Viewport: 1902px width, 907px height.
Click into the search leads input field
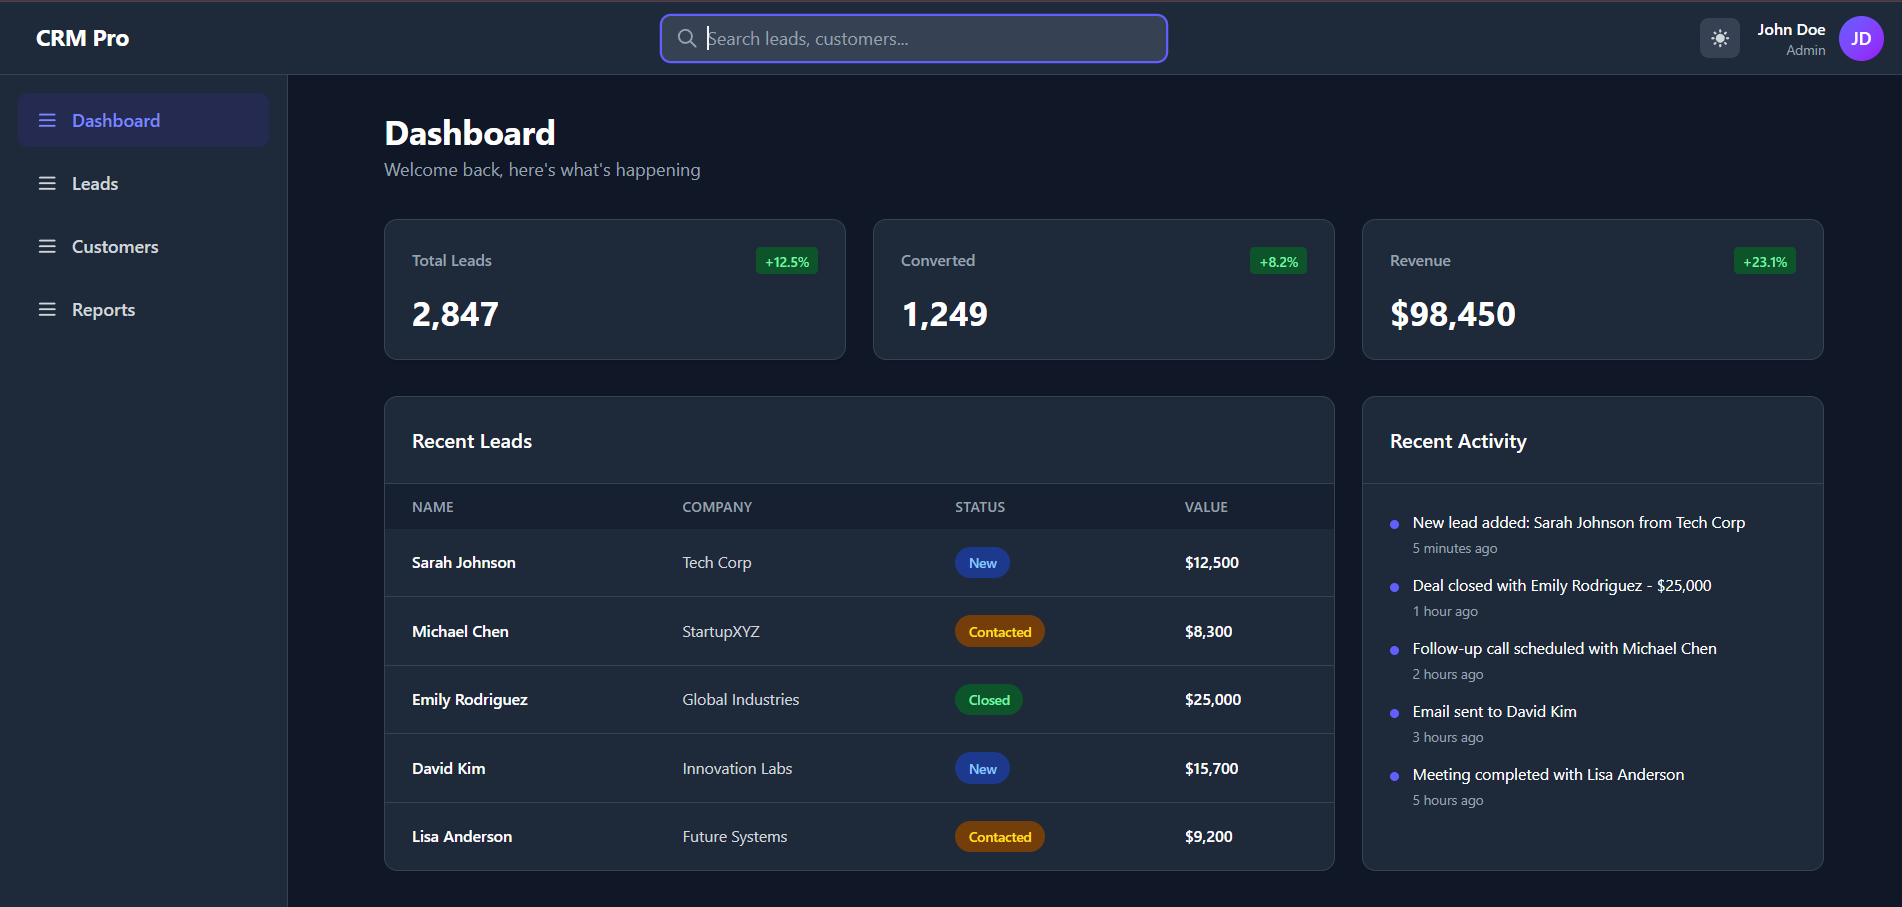[x=930, y=39]
